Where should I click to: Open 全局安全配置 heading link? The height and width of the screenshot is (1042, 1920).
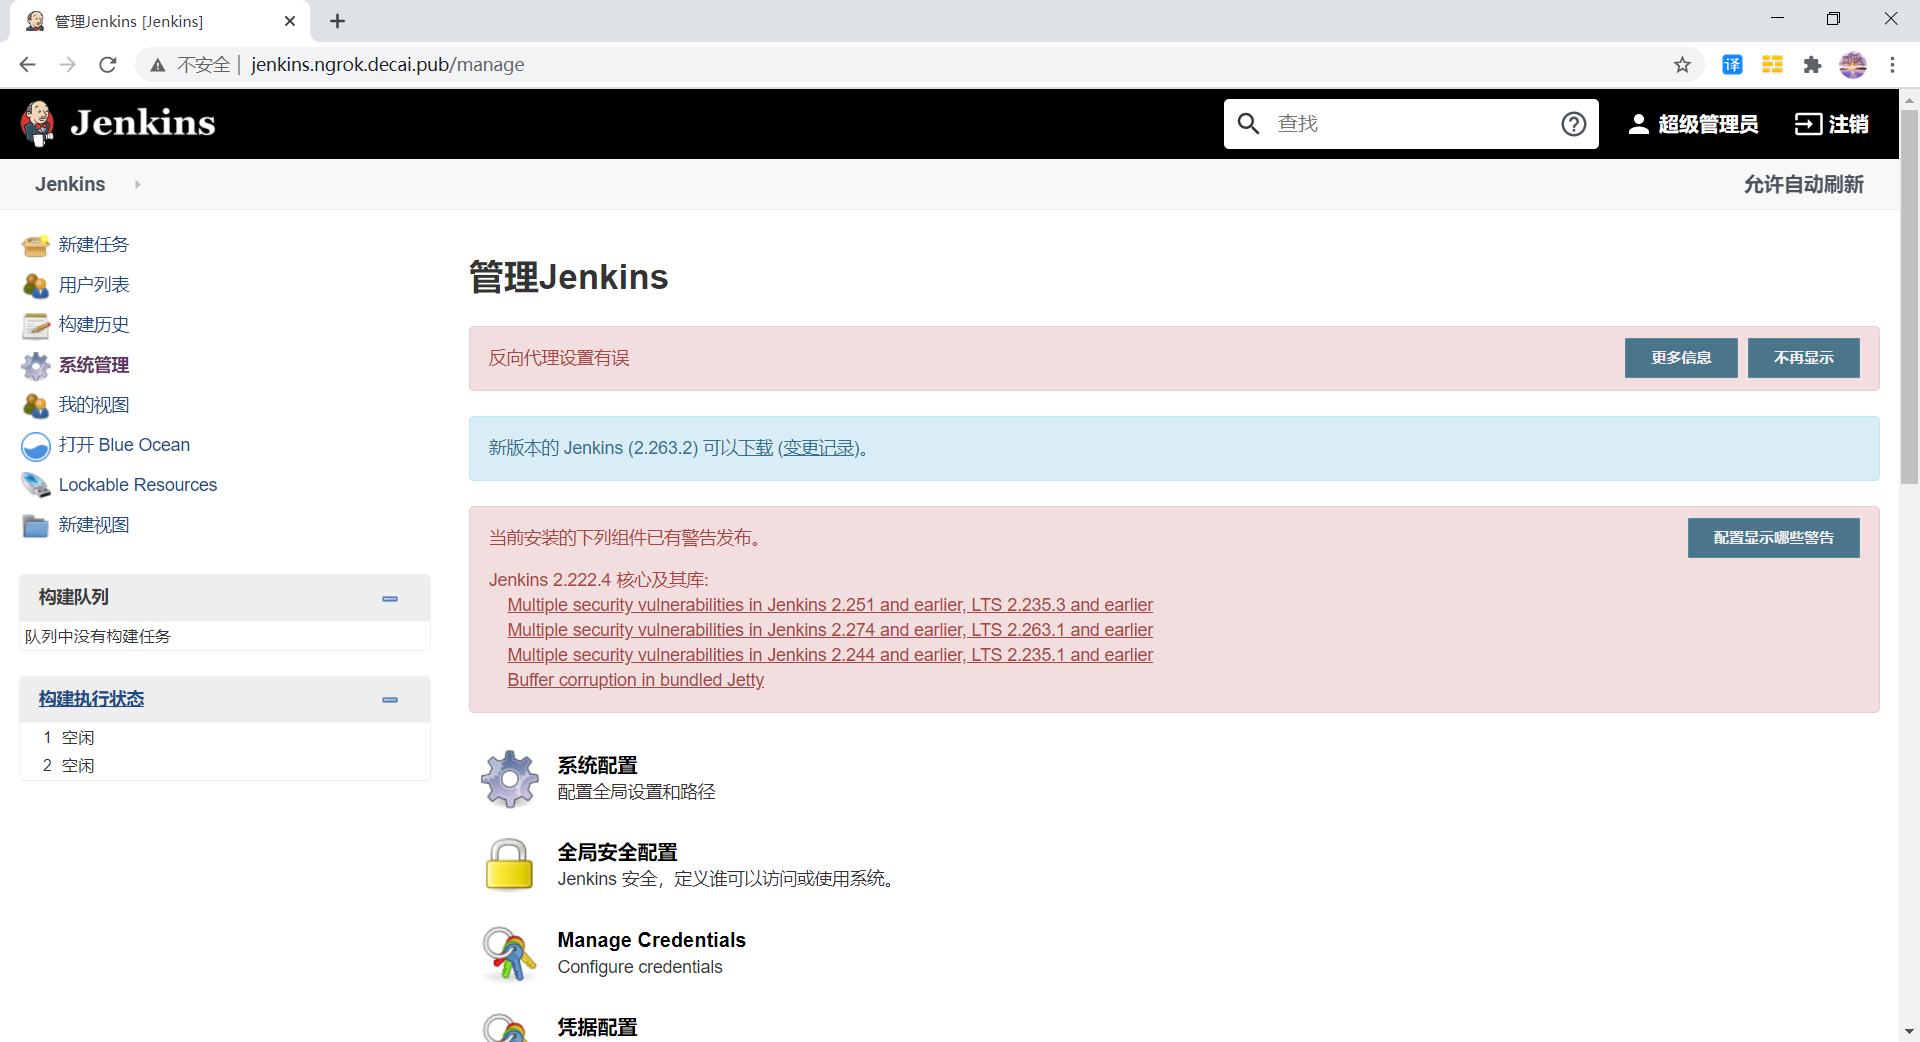[x=617, y=852]
